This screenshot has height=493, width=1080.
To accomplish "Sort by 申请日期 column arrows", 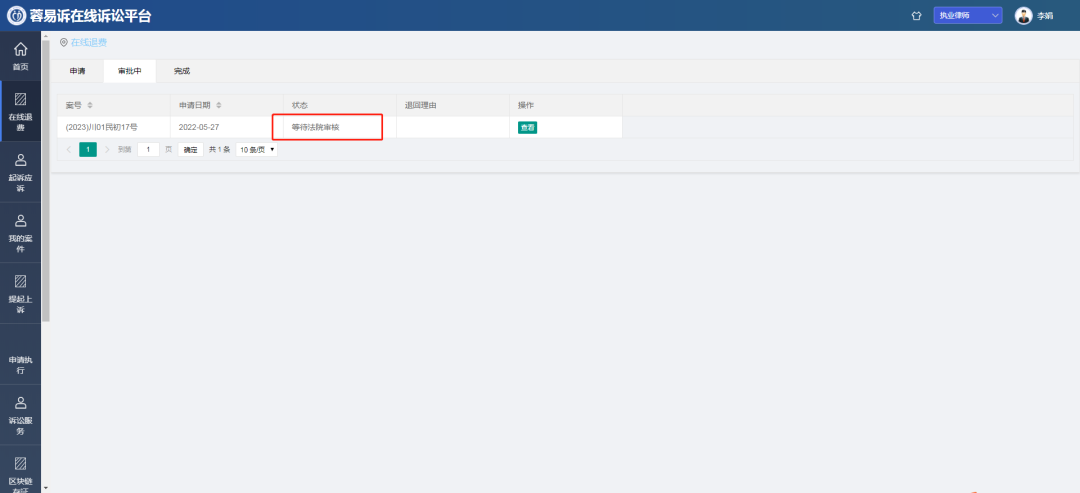I will coord(219,105).
